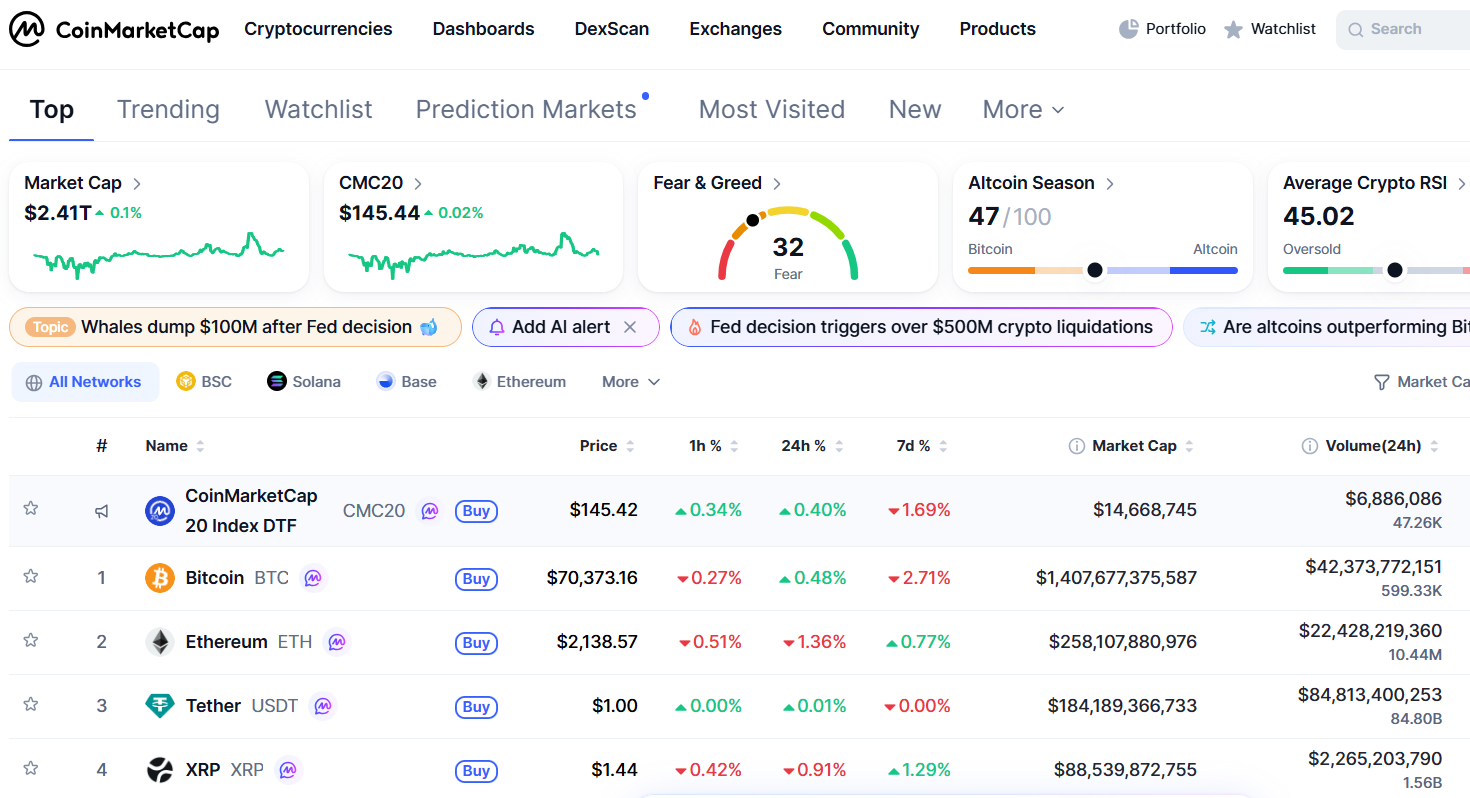Open the Fed decision liquidations news link
This screenshot has width=1470, height=798.
[921, 327]
